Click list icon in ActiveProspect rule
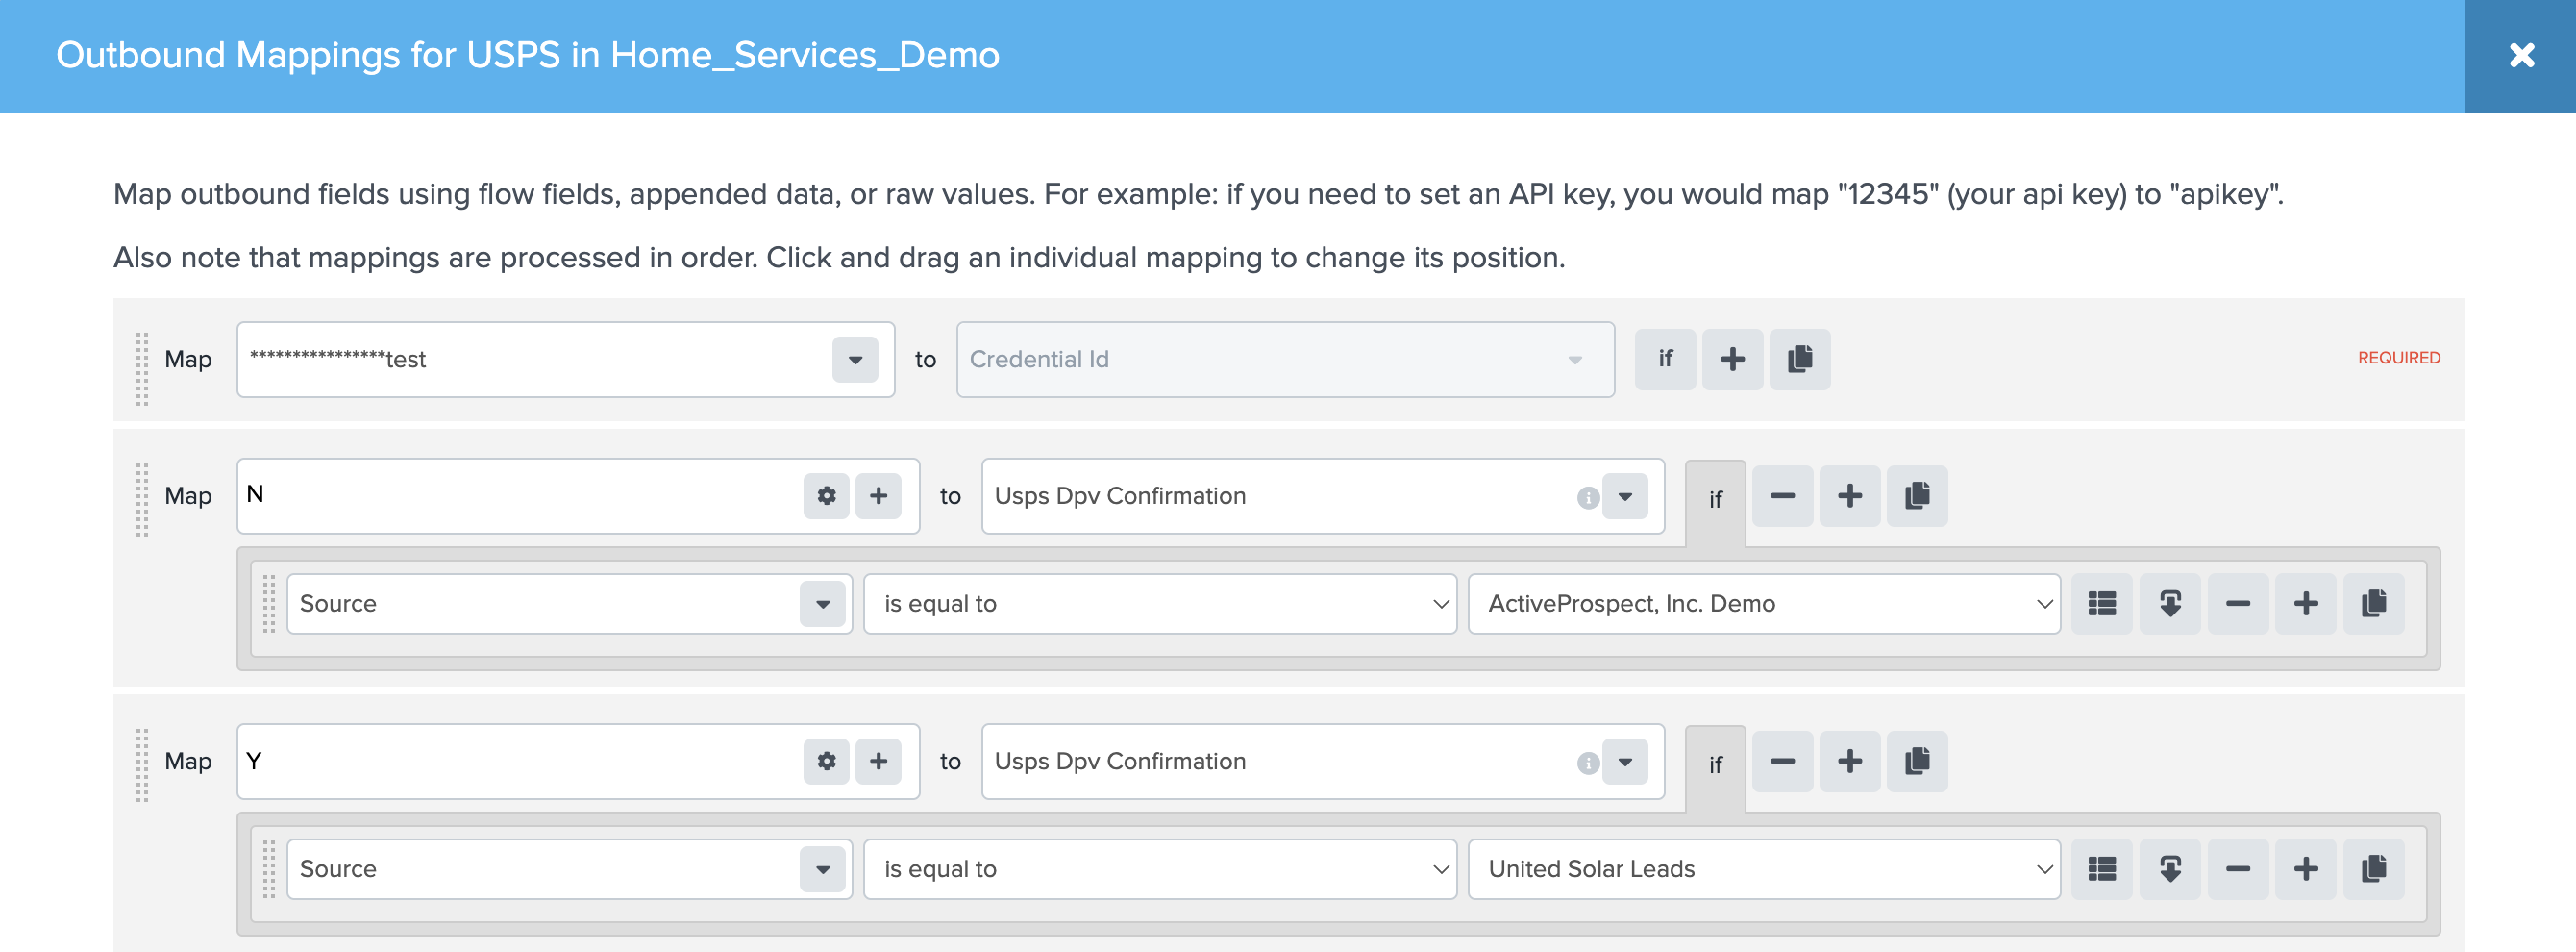Image resolution: width=2576 pixels, height=952 pixels. point(2101,604)
